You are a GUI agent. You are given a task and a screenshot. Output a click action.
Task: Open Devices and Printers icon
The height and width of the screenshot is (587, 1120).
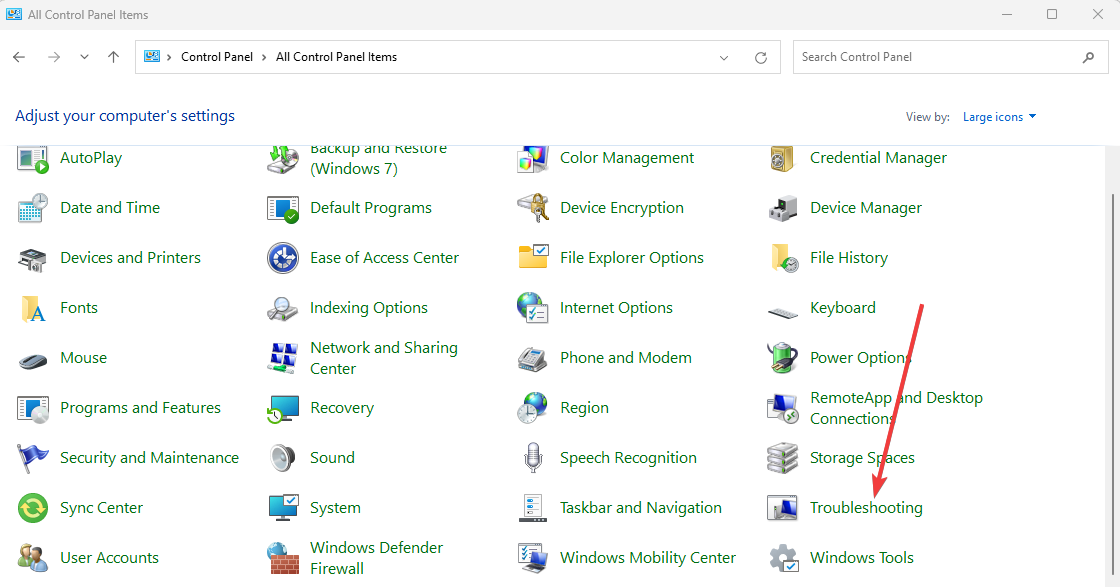pos(32,259)
